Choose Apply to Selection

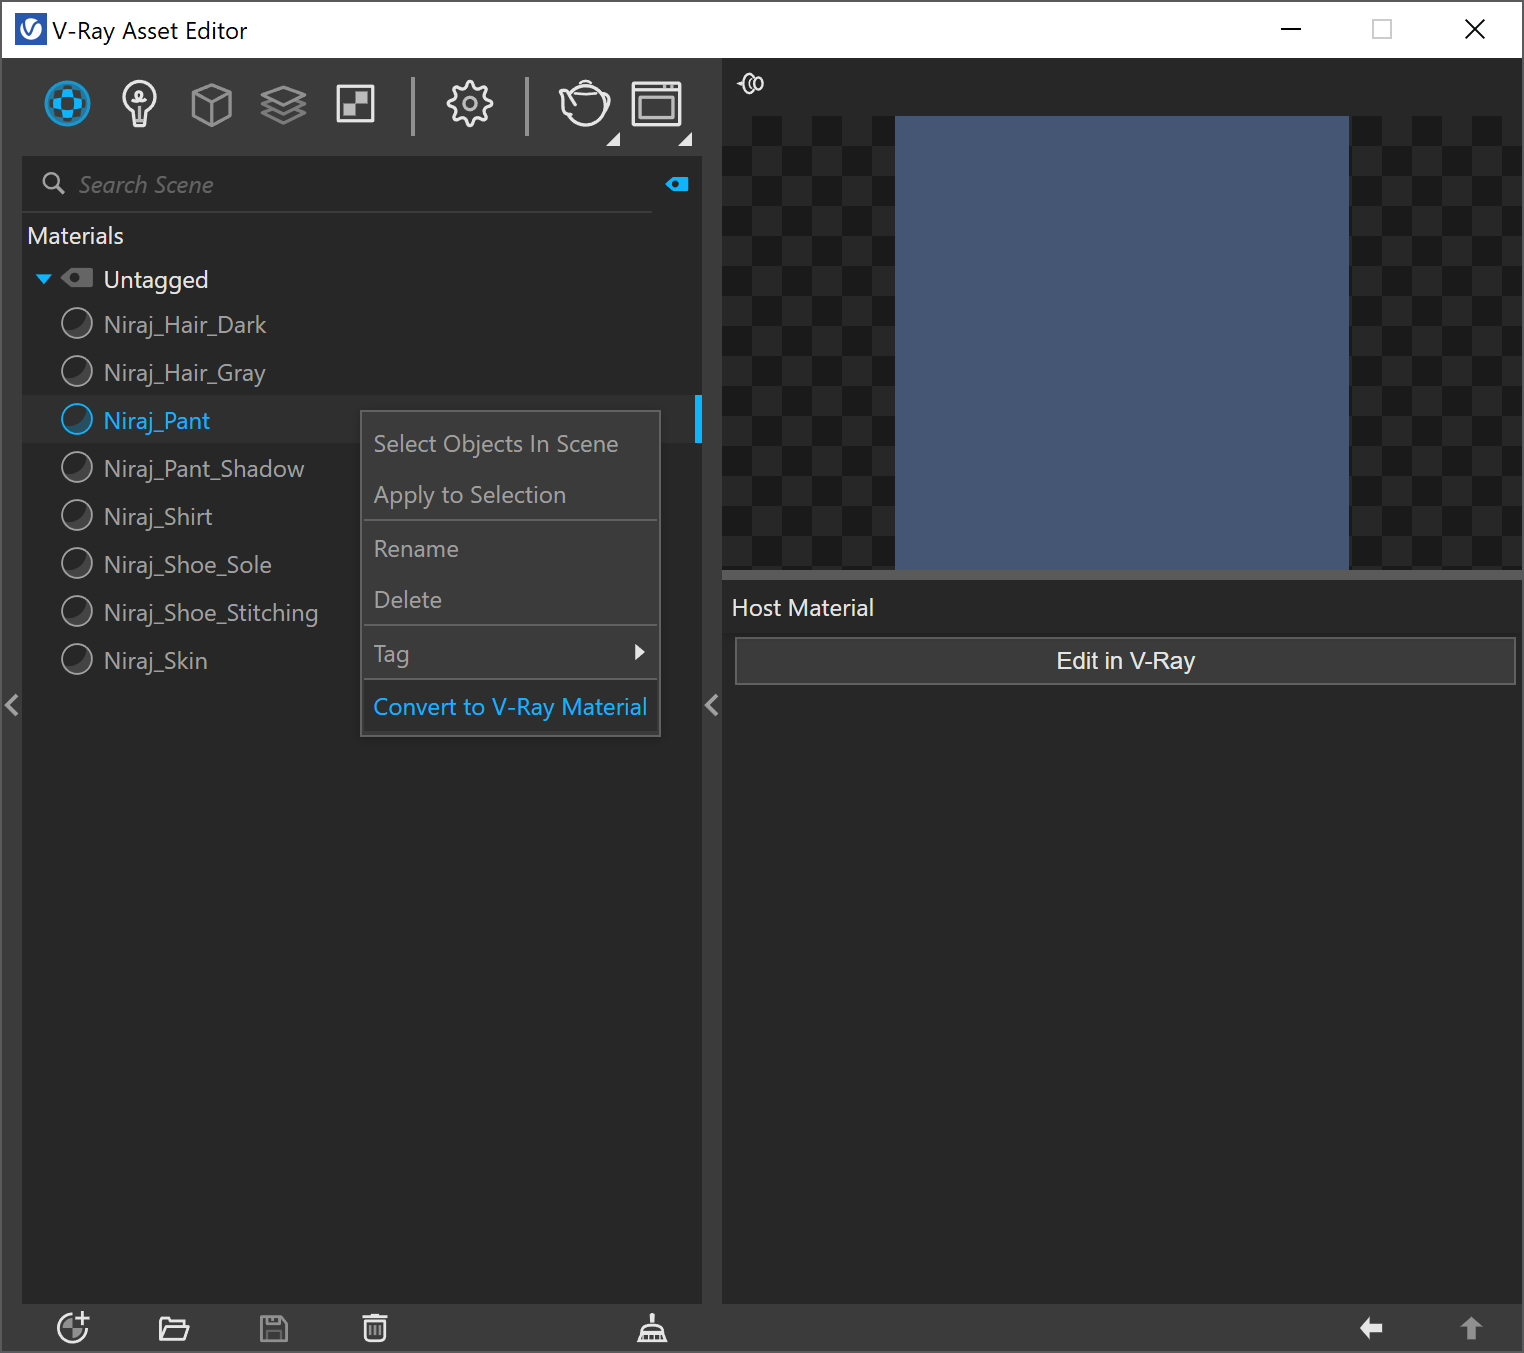coord(510,495)
